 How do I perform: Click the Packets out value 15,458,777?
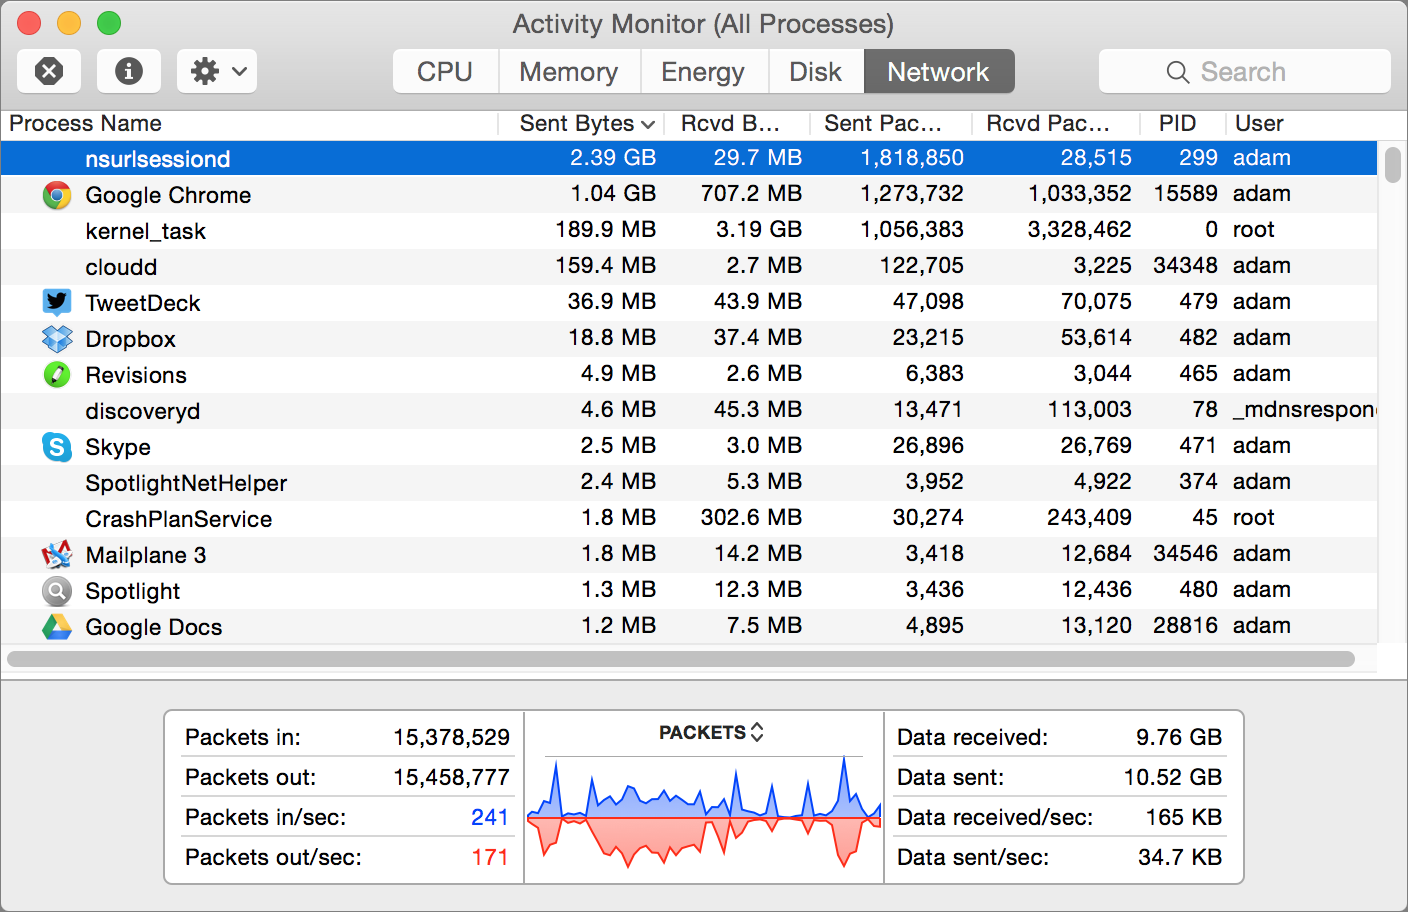point(451,777)
